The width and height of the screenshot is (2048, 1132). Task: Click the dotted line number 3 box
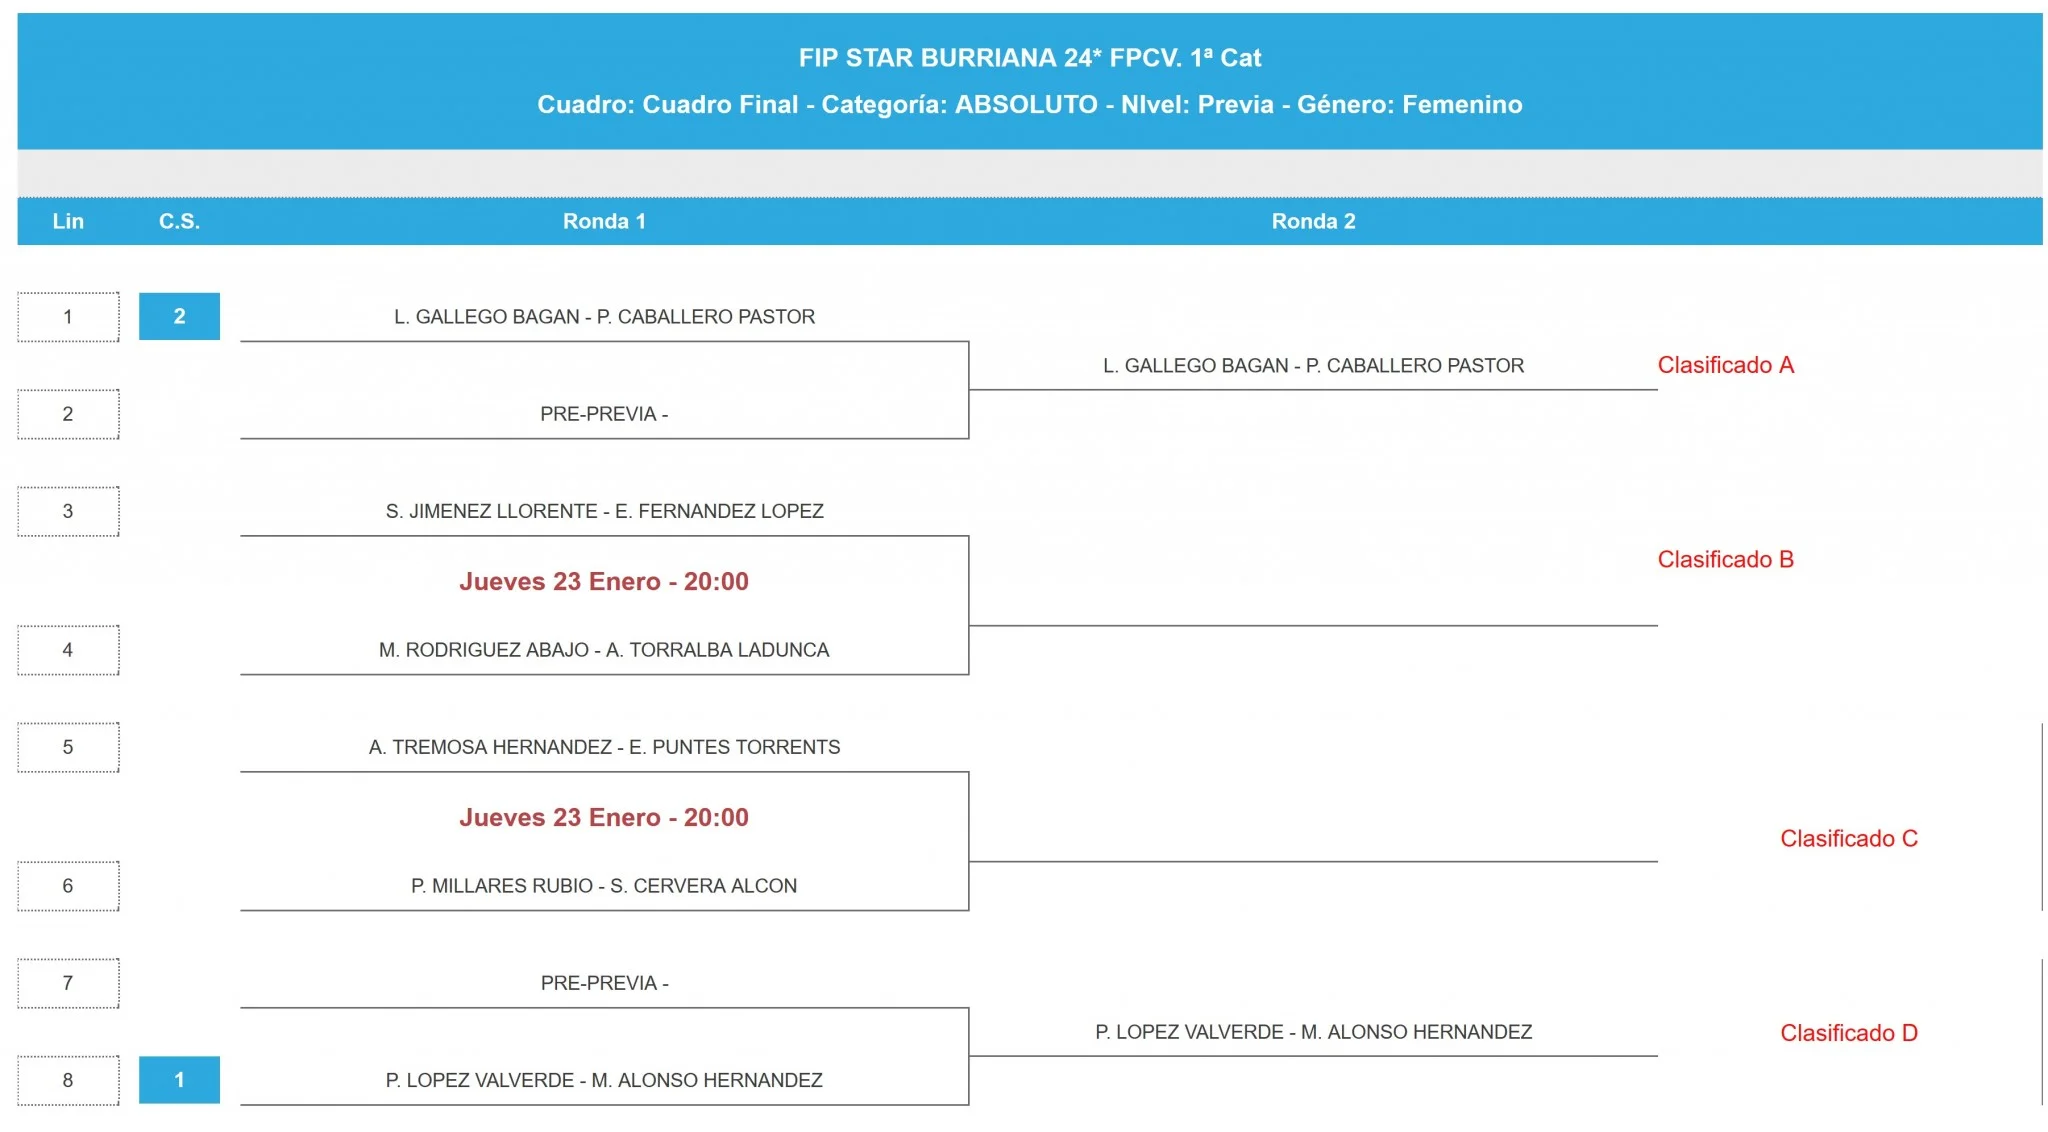click(x=68, y=511)
